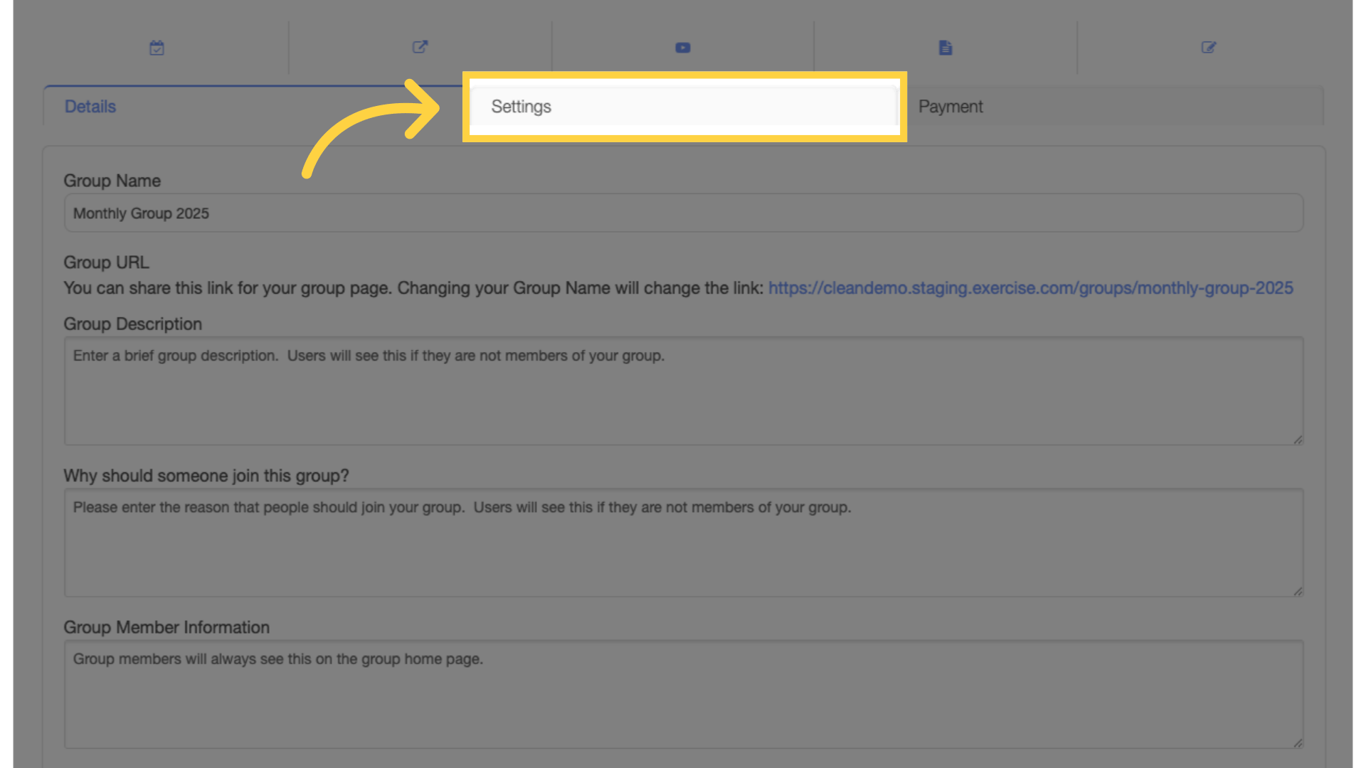Open the document file icon
This screenshot has height=768, width=1366.
[945, 47]
